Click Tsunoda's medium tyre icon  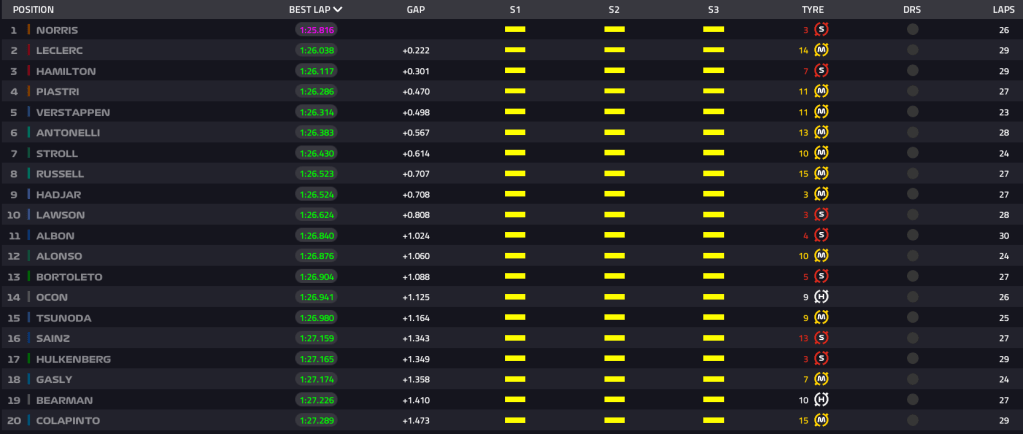pos(821,318)
